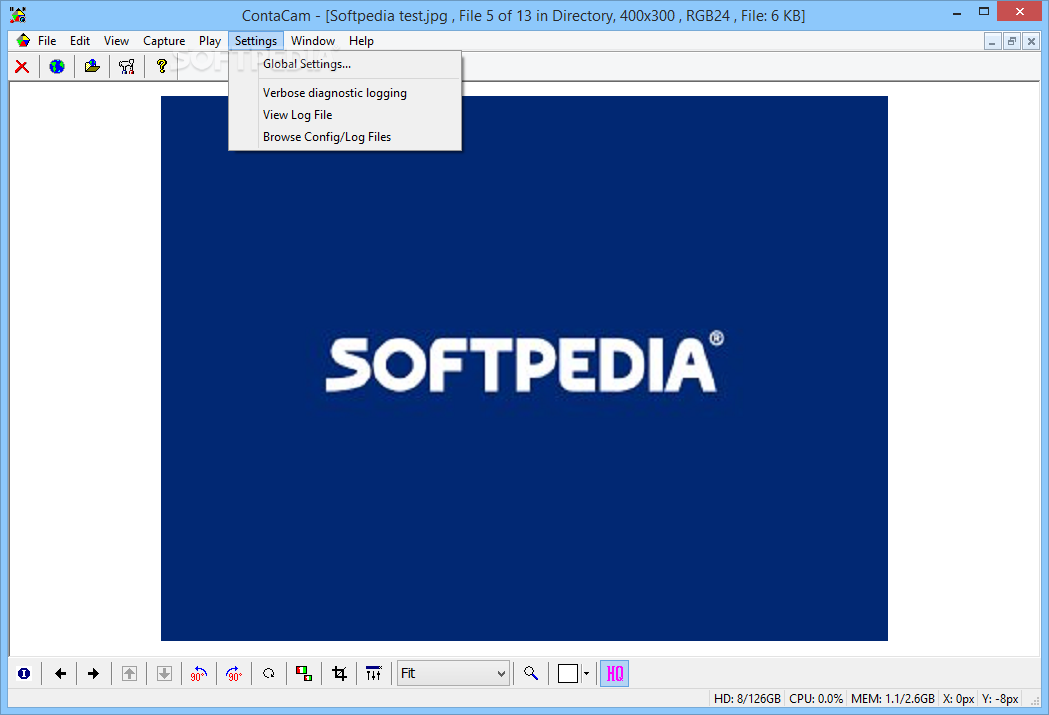Viewport: 1049px width, 715px height.
Task: Go to next picture with the right arrow
Action: click(x=94, y=674)
